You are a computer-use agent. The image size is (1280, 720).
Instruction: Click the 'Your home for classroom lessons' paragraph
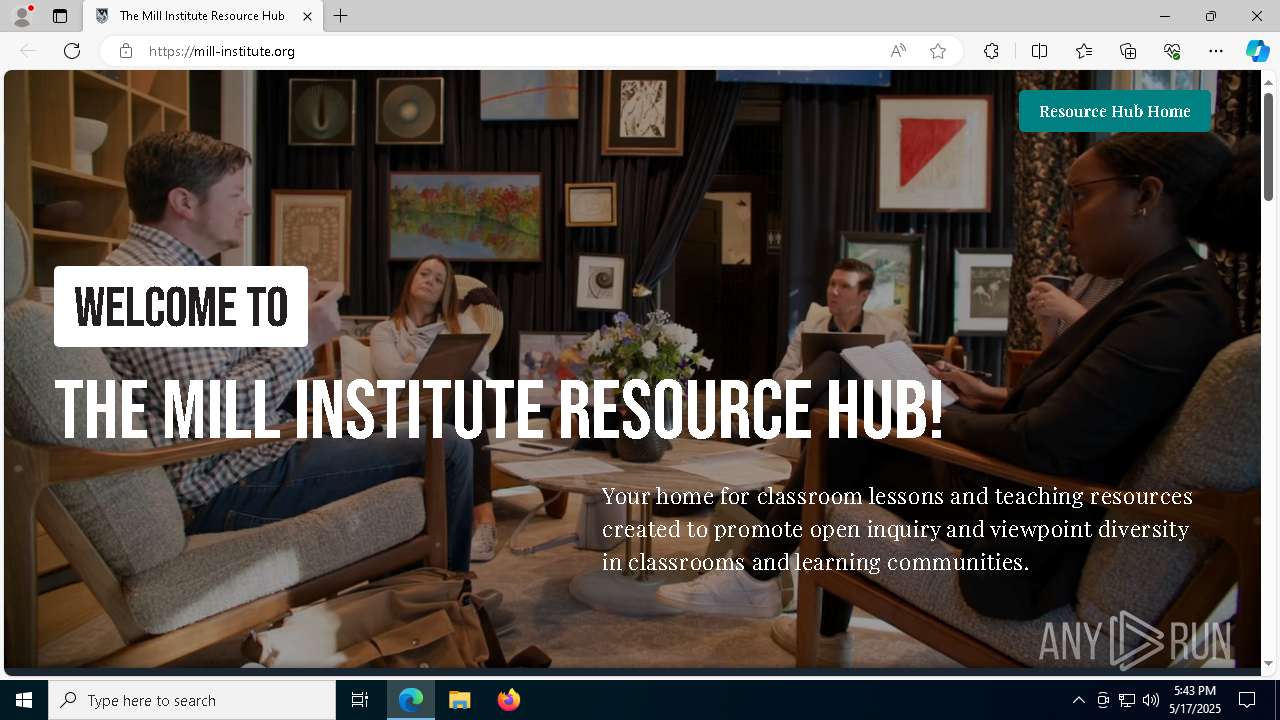897,529
